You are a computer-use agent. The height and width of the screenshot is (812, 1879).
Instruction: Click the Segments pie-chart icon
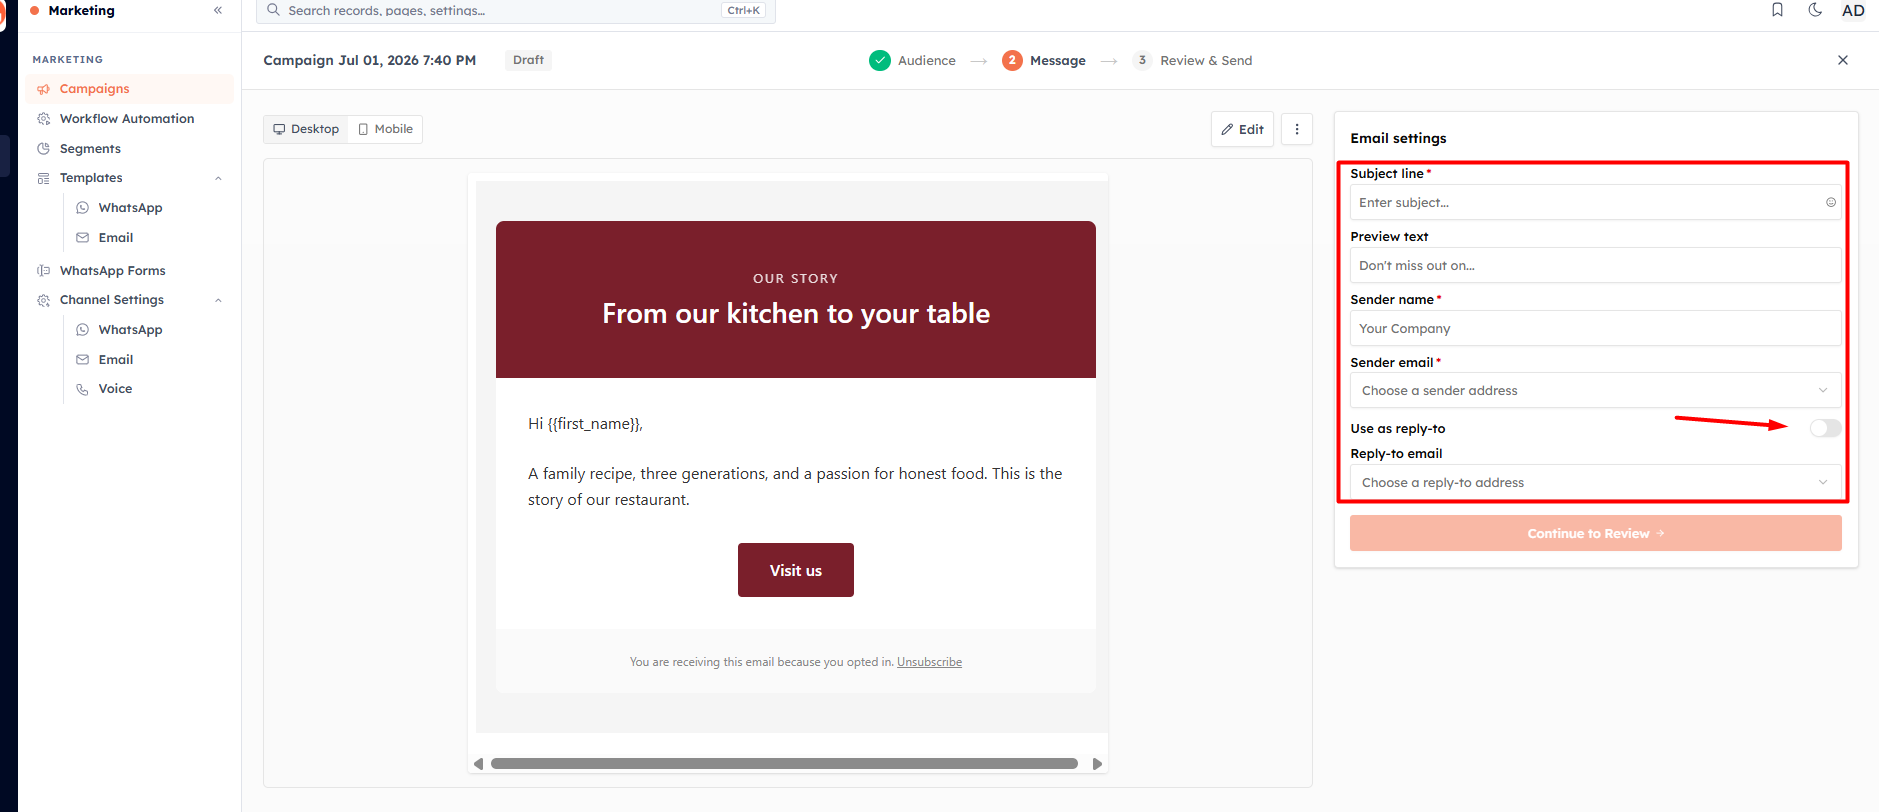coord(43,149)
